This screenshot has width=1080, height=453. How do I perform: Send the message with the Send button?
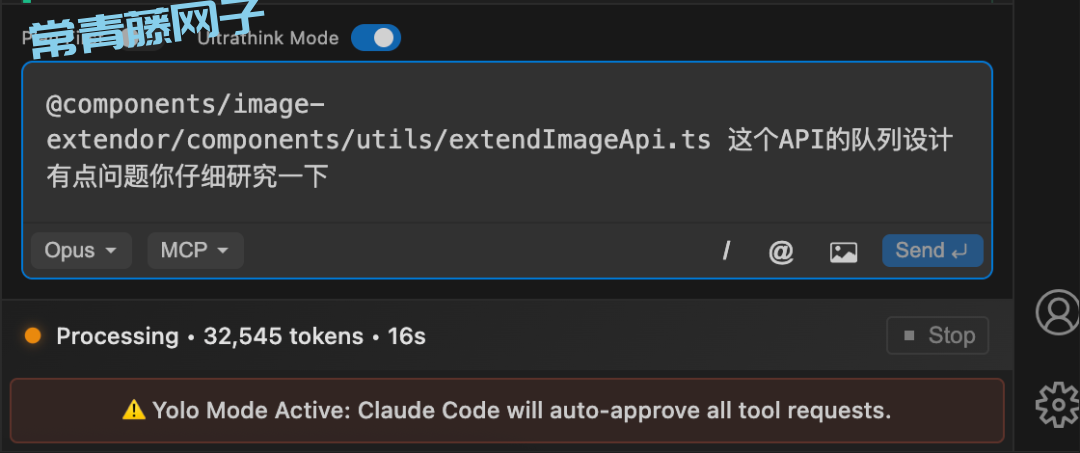click(x=933, y=251)
